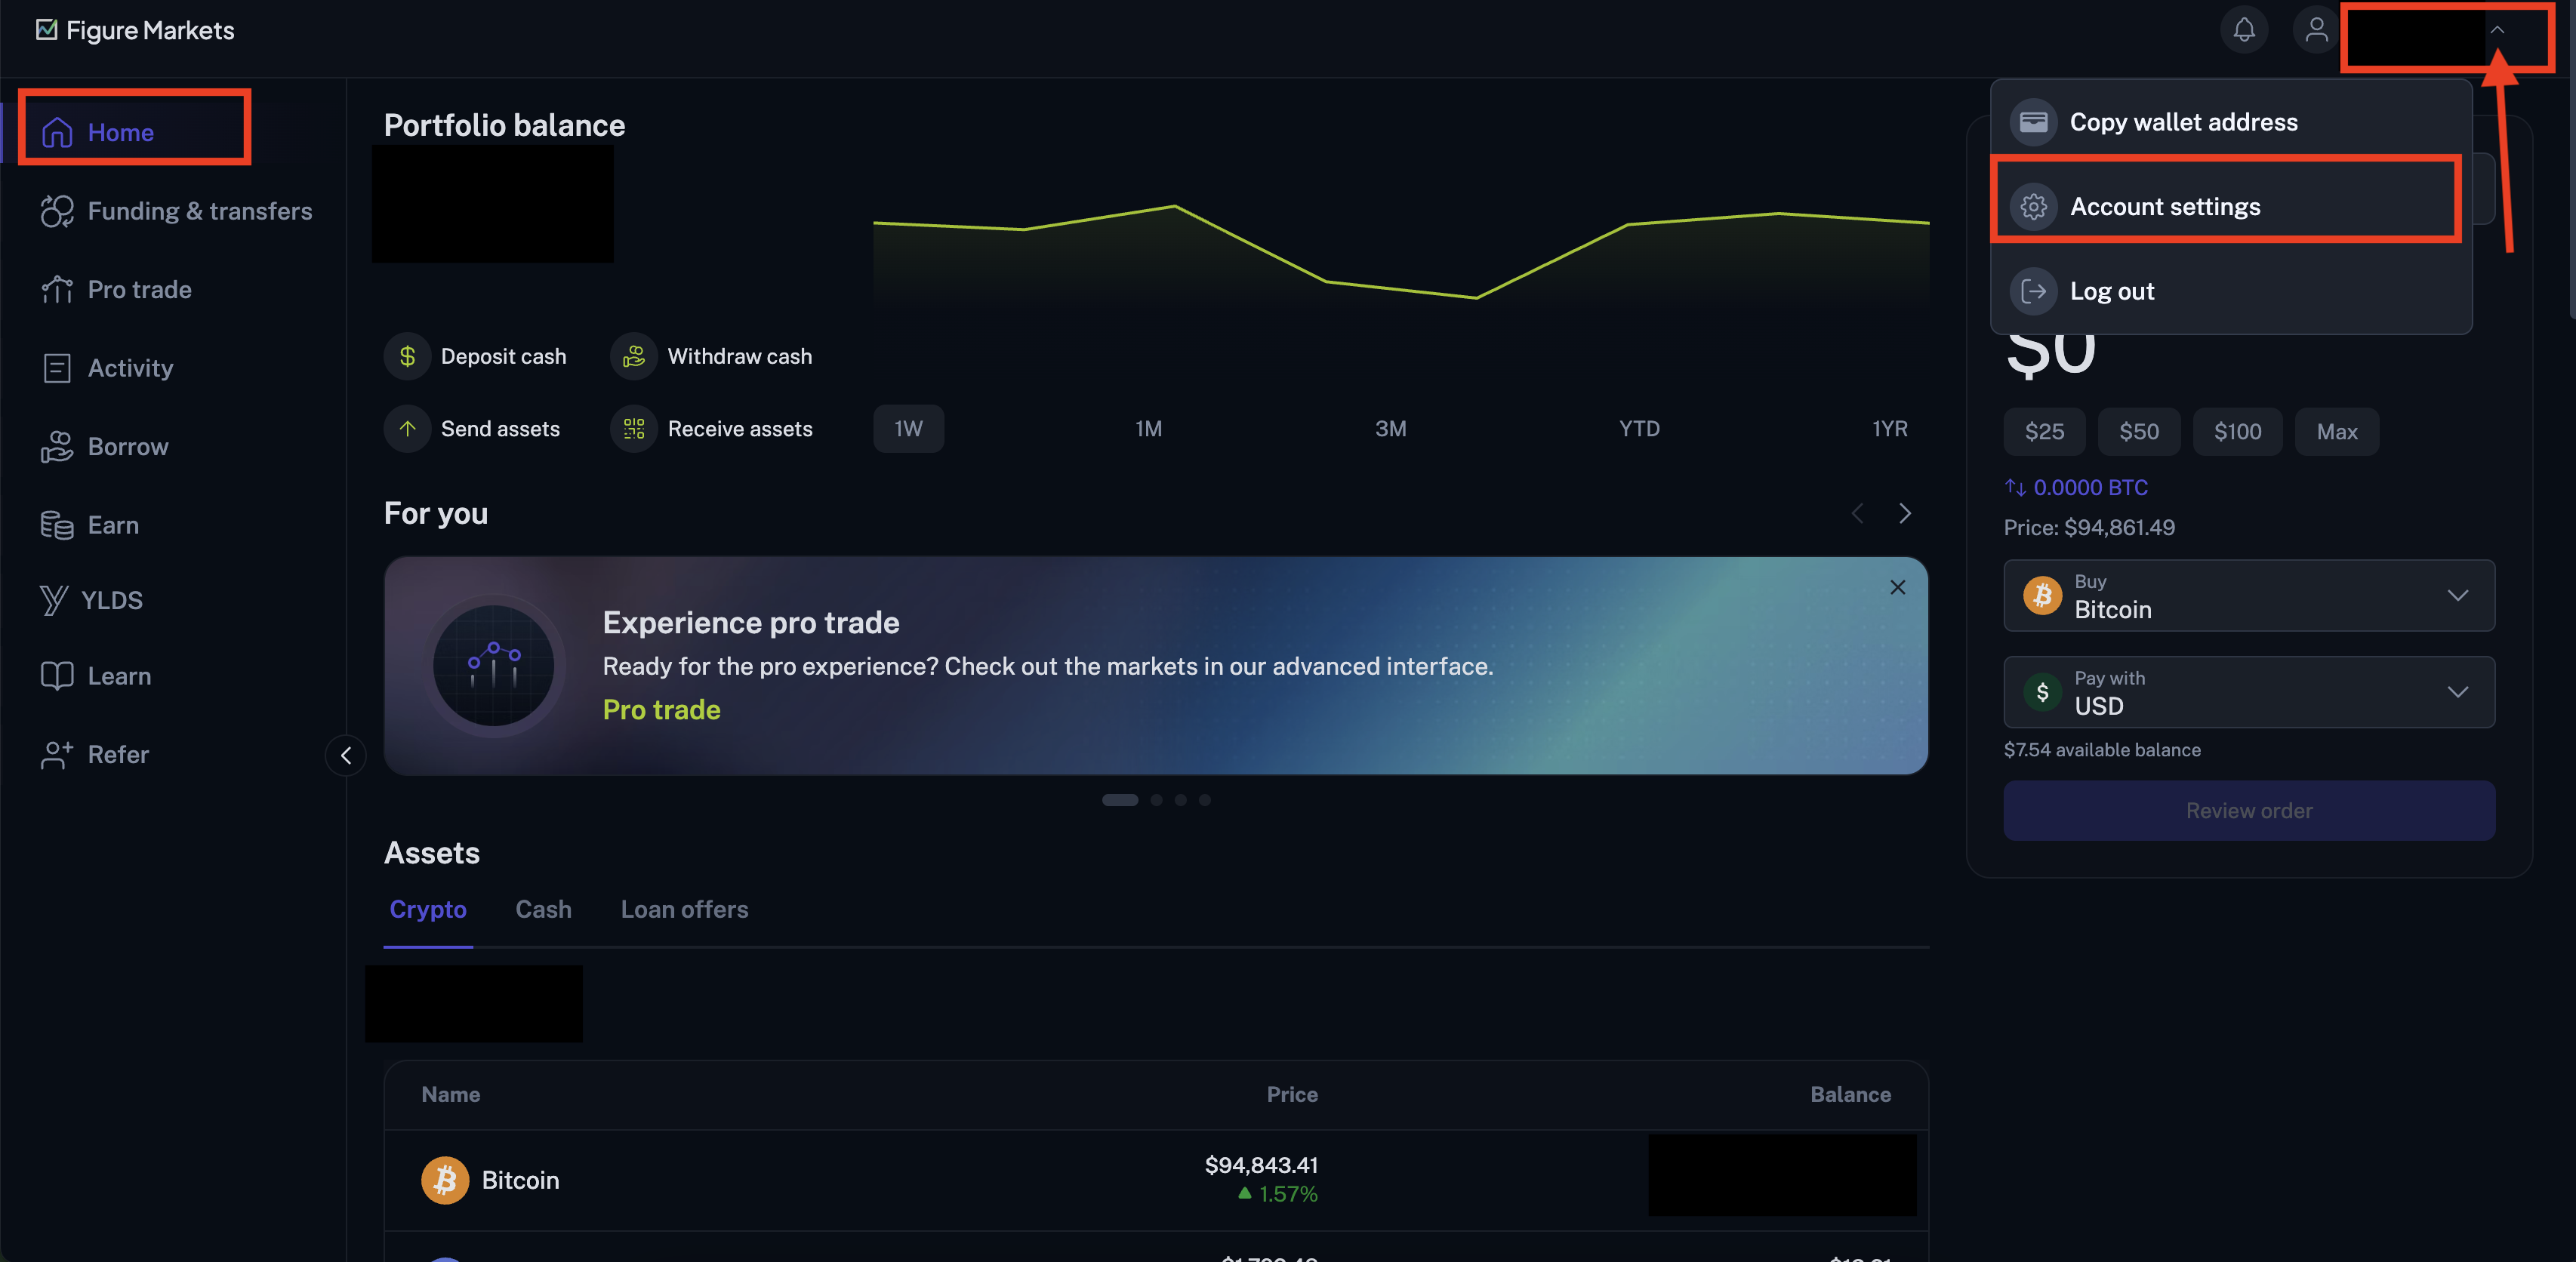2576x1262 pixels.
Task: Click Receive assets QR icon
Action: click(x=634, y=429)
